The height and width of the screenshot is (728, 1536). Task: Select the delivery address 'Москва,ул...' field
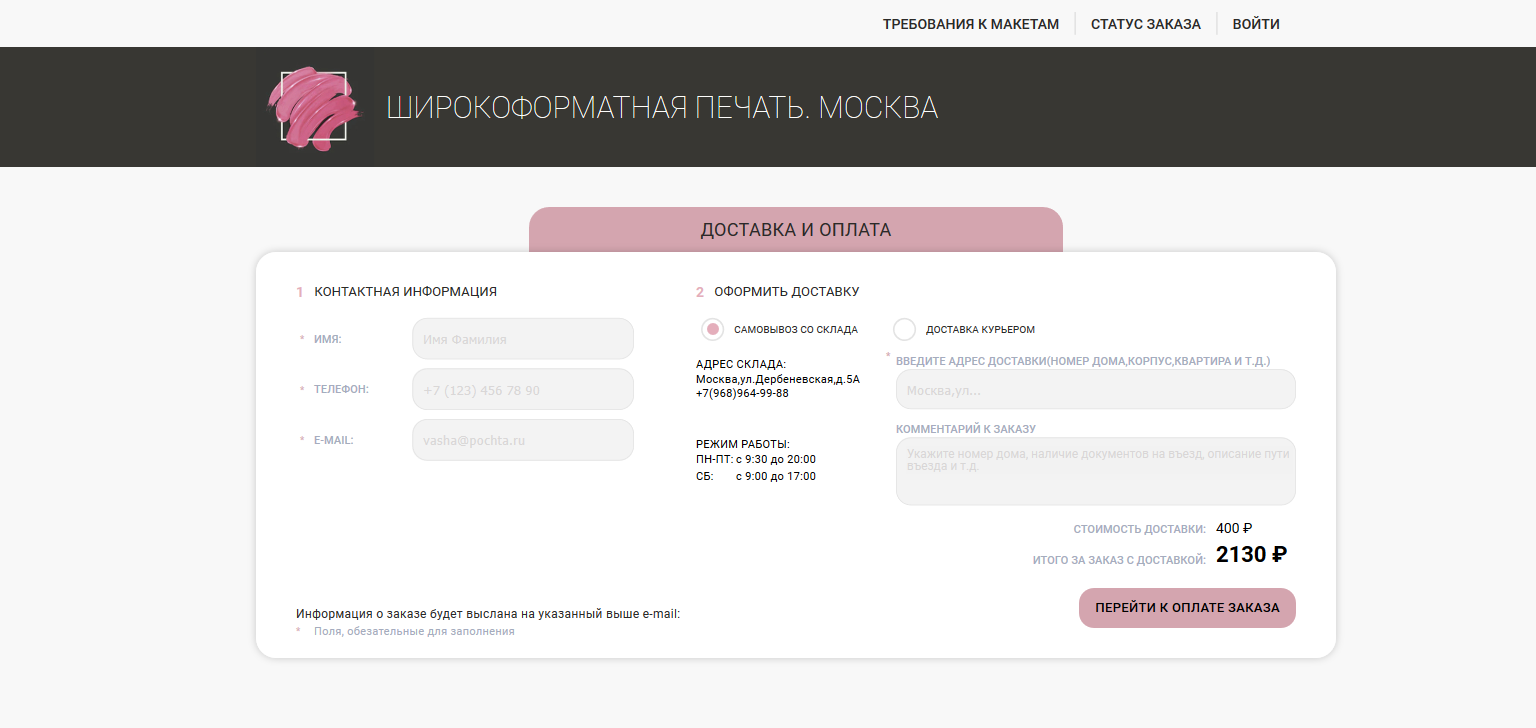click(x=1094, y=388)
